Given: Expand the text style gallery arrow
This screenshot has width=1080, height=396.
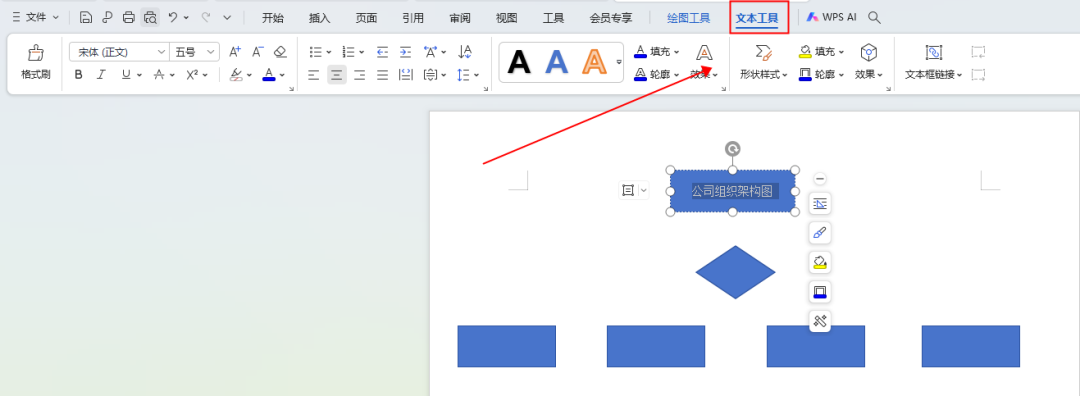Looking at the screenshot, I should point(619,62).
